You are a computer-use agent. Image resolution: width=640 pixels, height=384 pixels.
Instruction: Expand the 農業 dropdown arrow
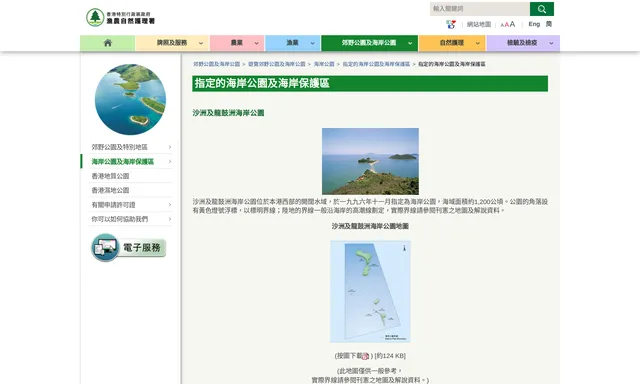(x=256, y=43)
